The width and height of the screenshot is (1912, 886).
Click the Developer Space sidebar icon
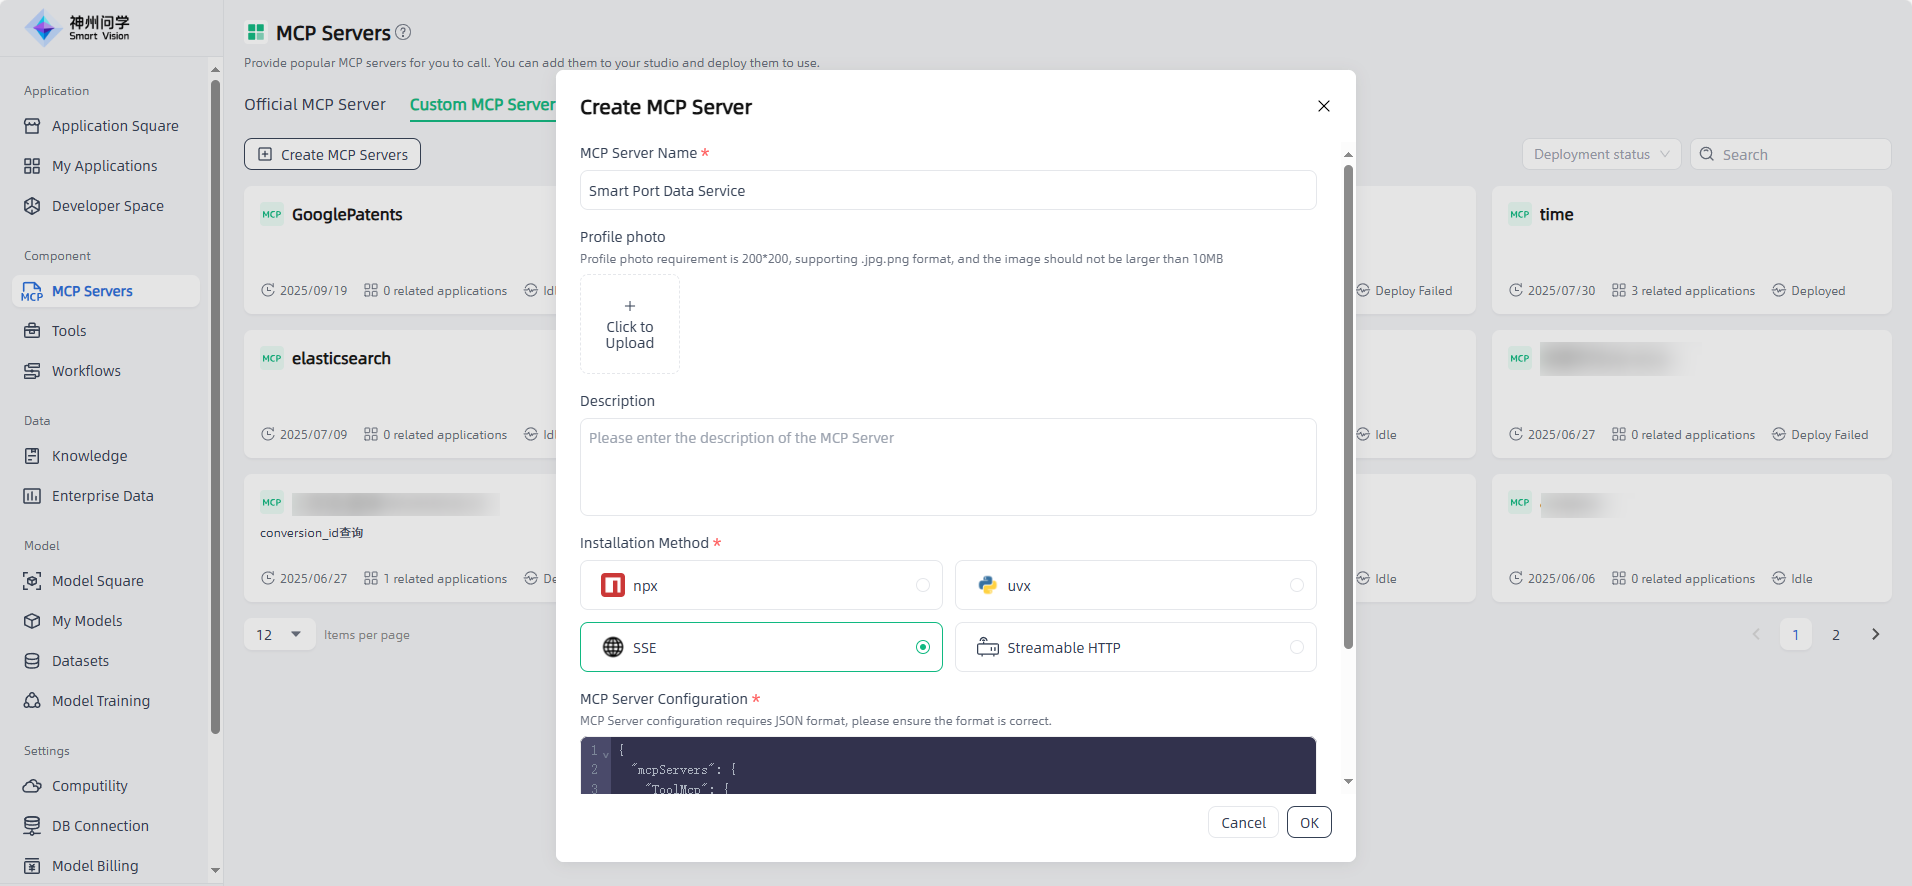pyautogui.click(x=32, y=206)
